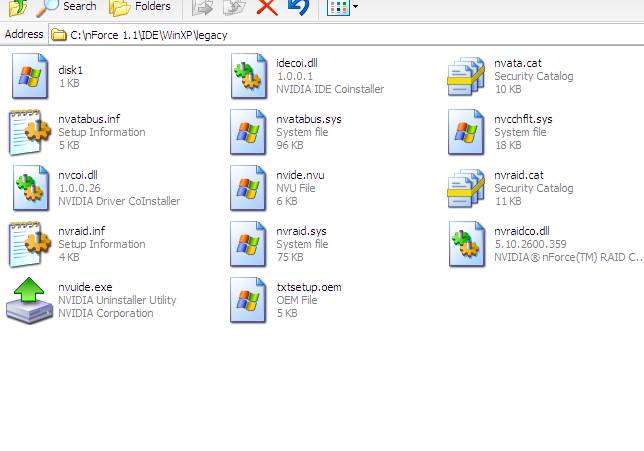Click the "idecoi.dll" file name

click(297, 63)
